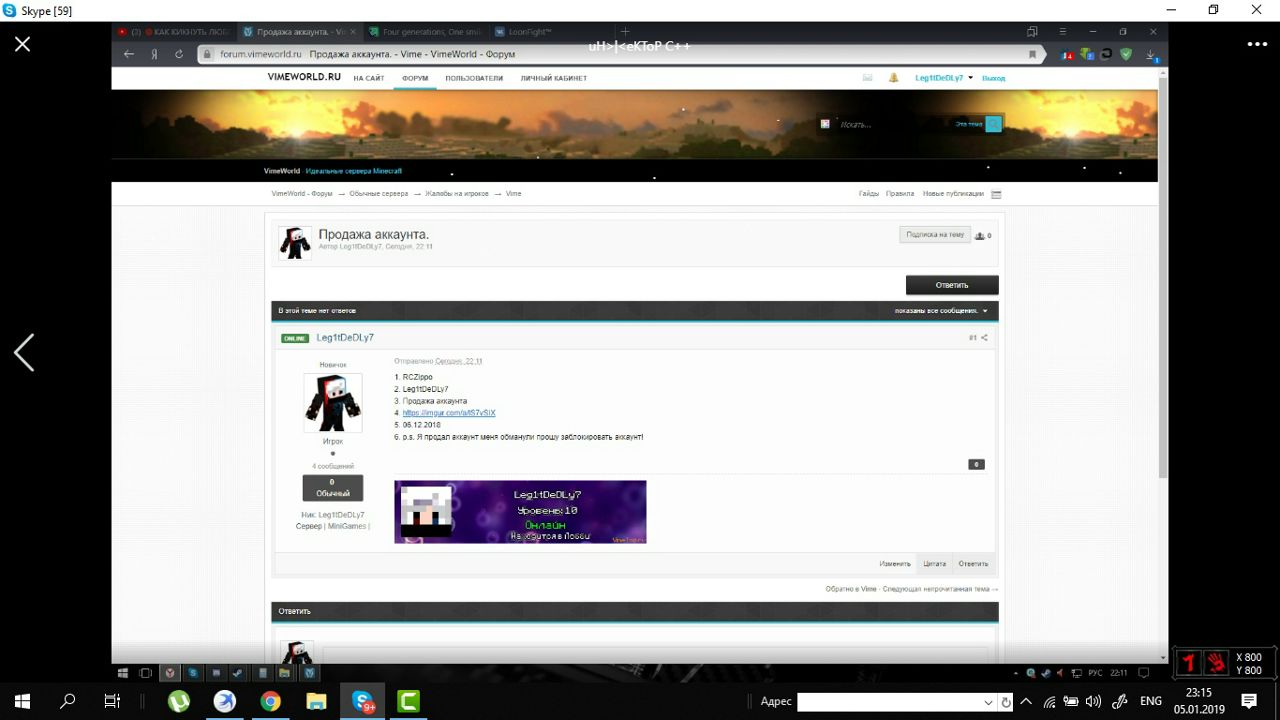Screen dimensions: 1280x720
Task: Open uTorrent from the Windows taskbar
Action: [179, 701]
